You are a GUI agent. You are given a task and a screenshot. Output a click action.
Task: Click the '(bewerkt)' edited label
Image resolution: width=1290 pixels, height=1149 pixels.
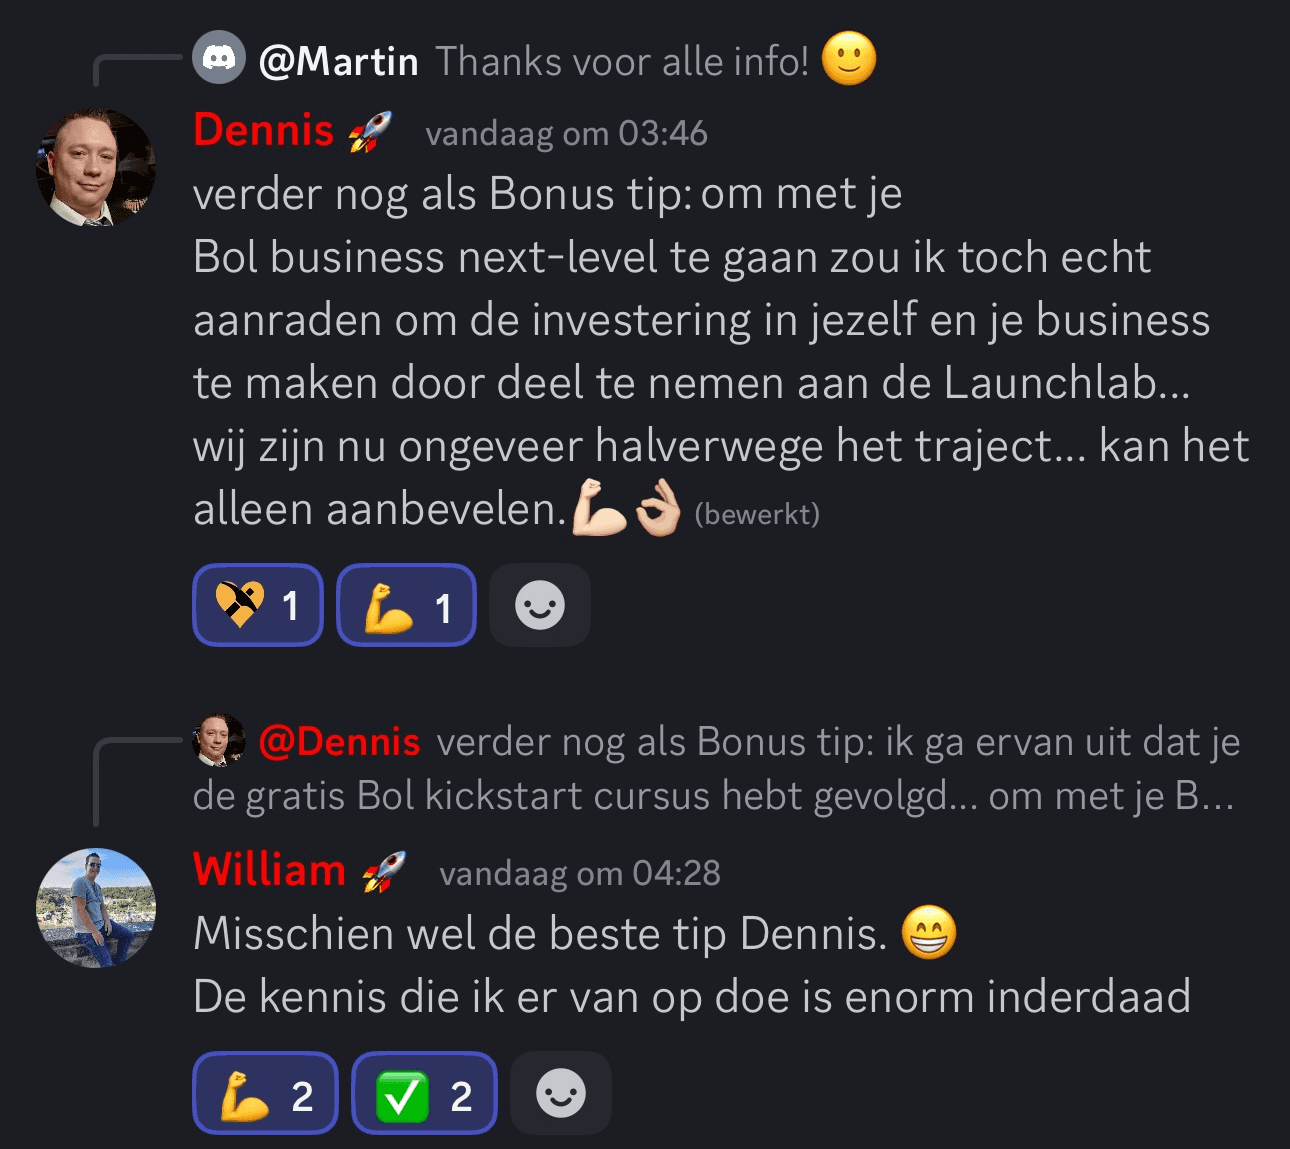coord(757,514)
